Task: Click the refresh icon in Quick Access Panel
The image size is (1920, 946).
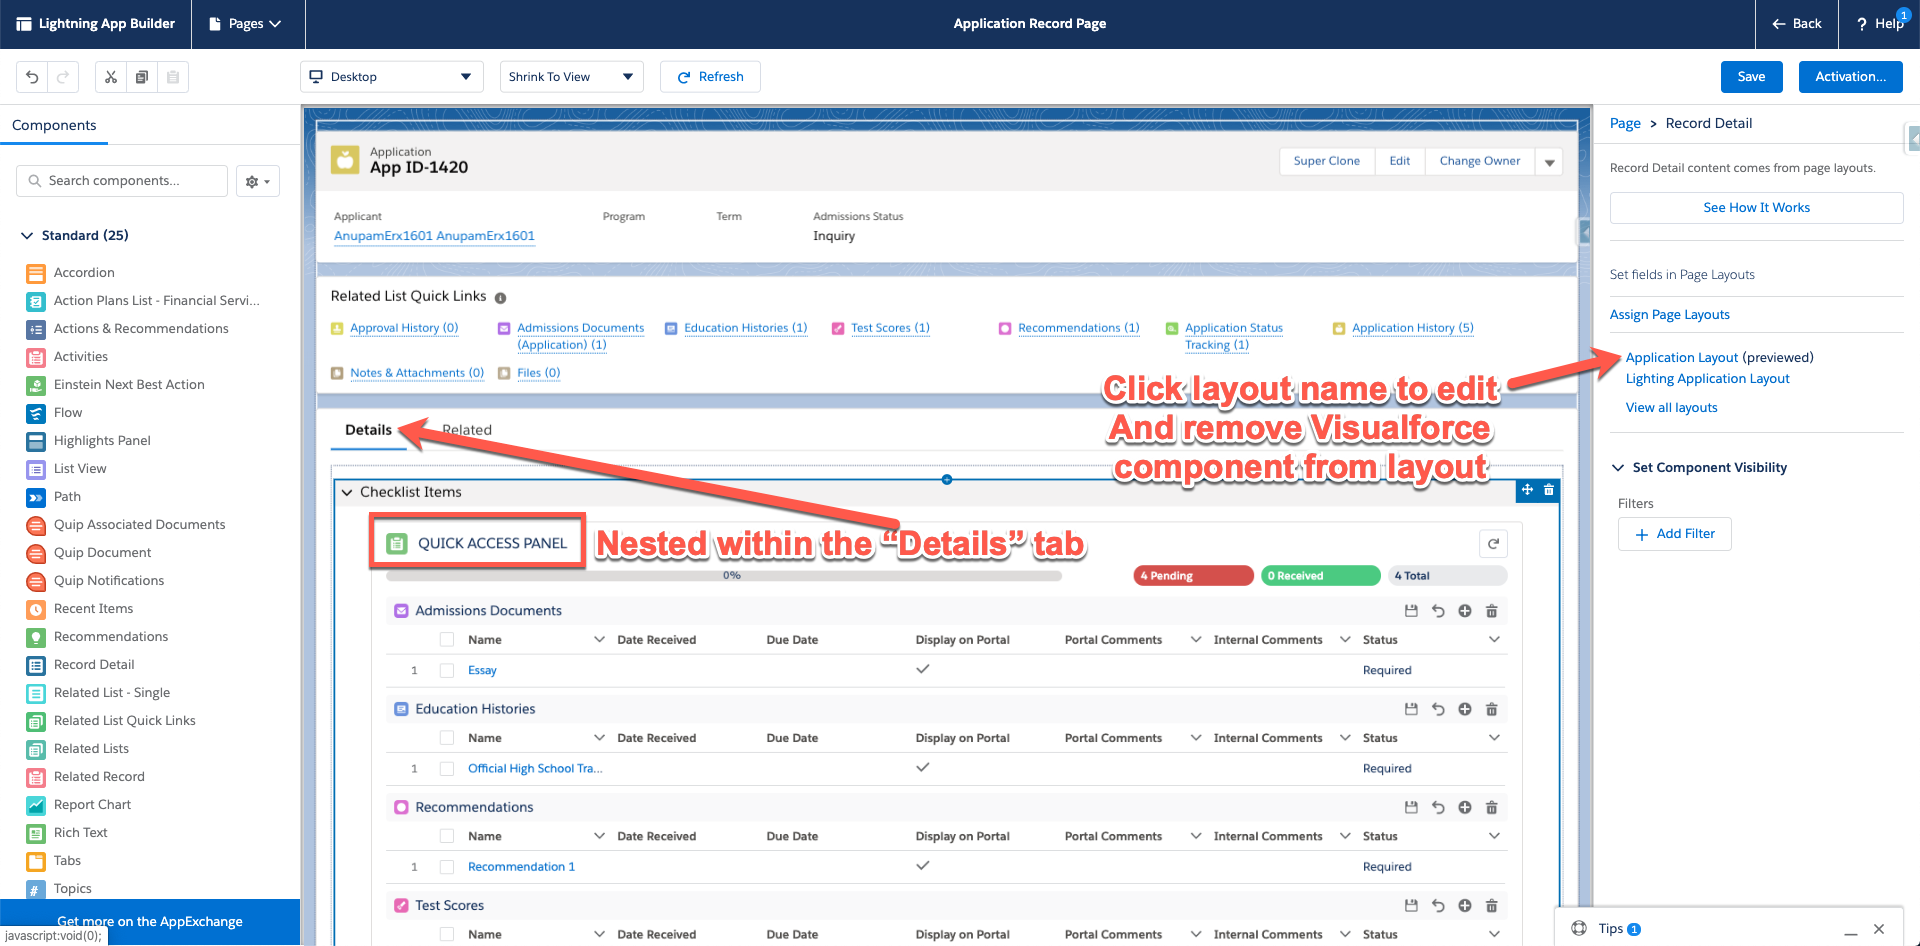Action: pyautogui.click(x=1493, y=544)
